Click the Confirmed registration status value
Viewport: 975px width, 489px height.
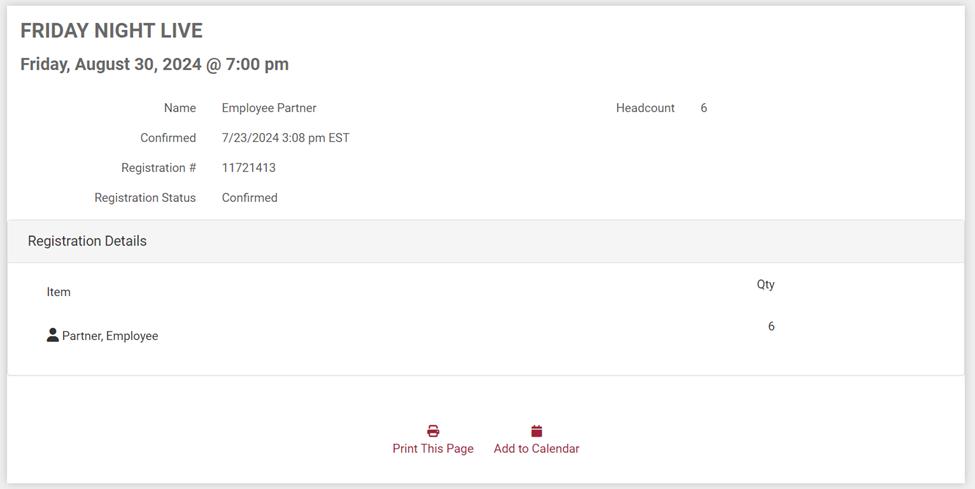click(250, 198)
